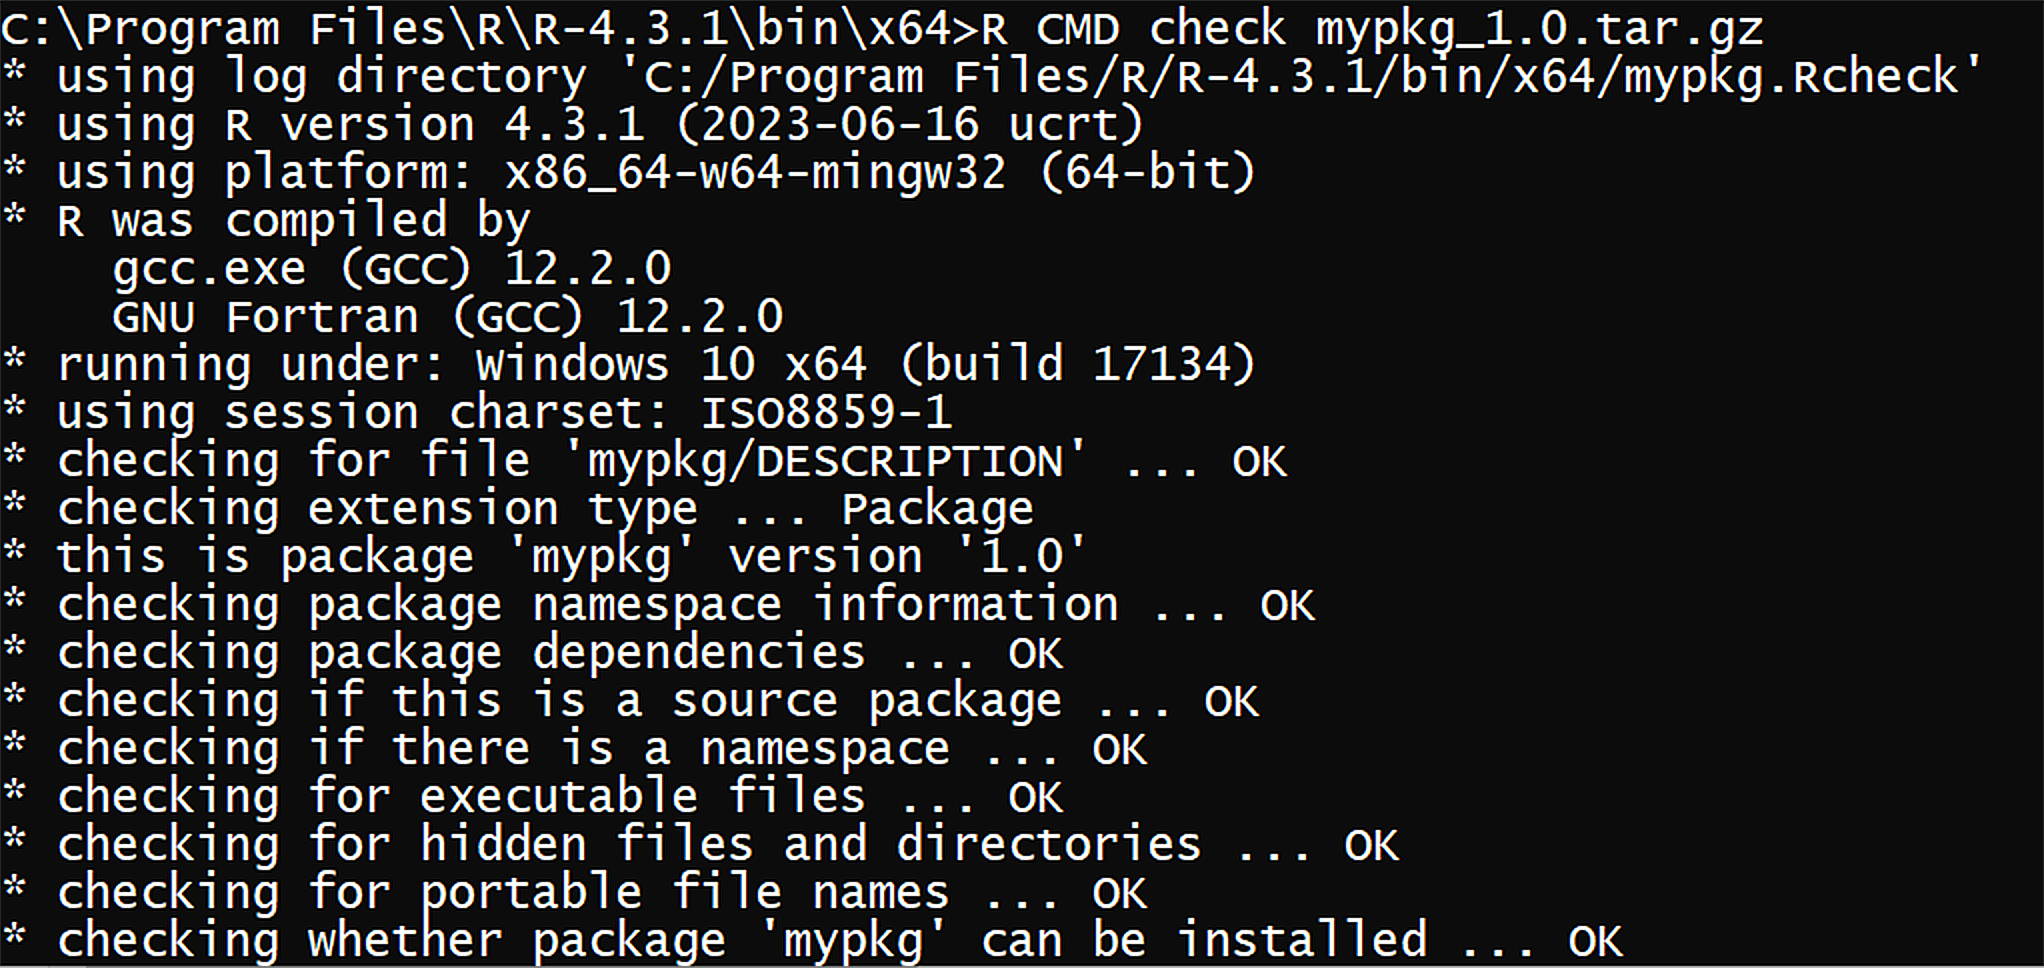Click the 'if there is a namespace' line
The image size is (2044, 968).
pyautogui.click(x=575, y=748)
